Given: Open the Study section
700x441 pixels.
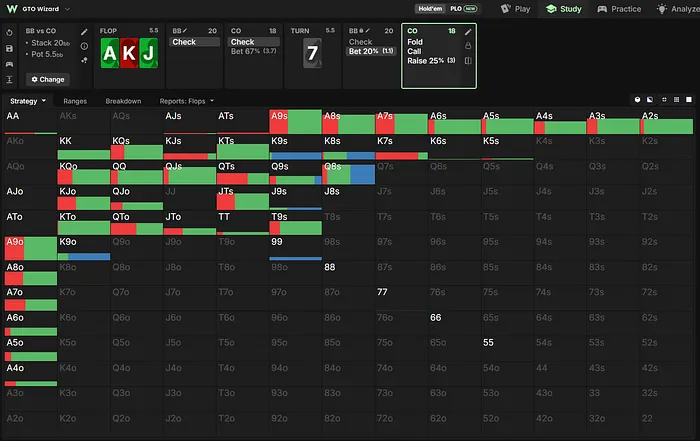Looking at the screenshot, I should pyautogui.click(x=564, y=9).
